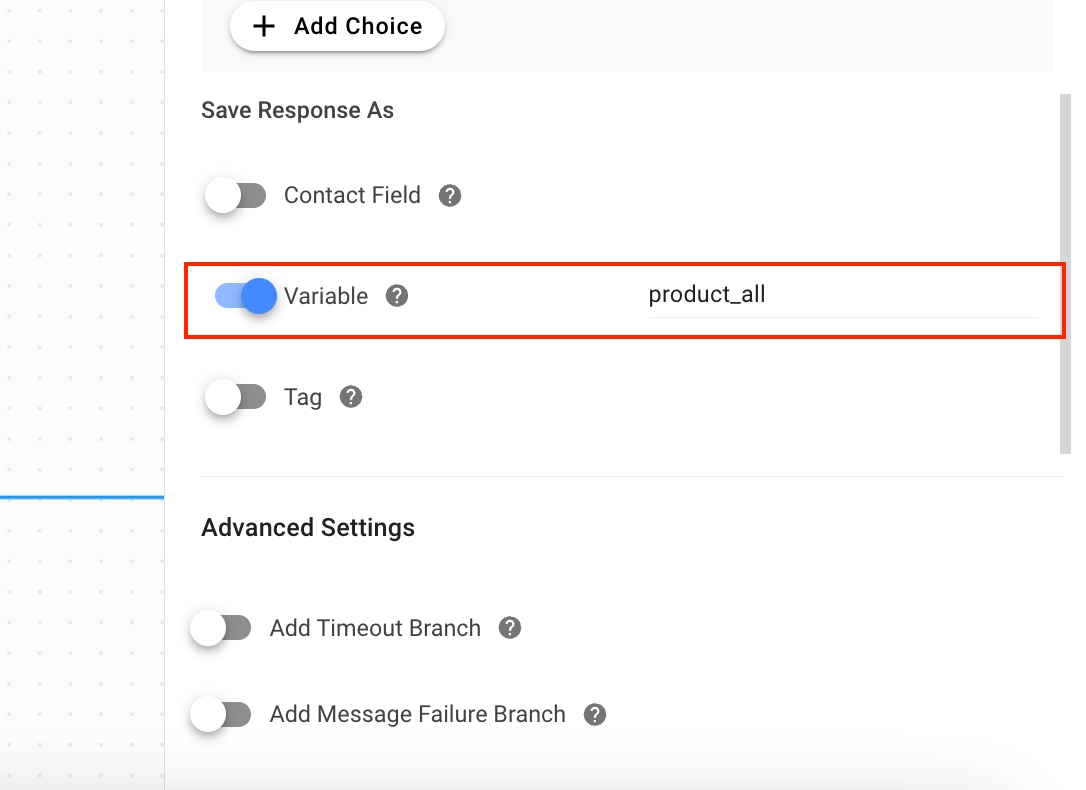The height and width of the screenshot is (790, 1086).
Task: Disable the Variable toggle switch
Action: click(246, 296)
